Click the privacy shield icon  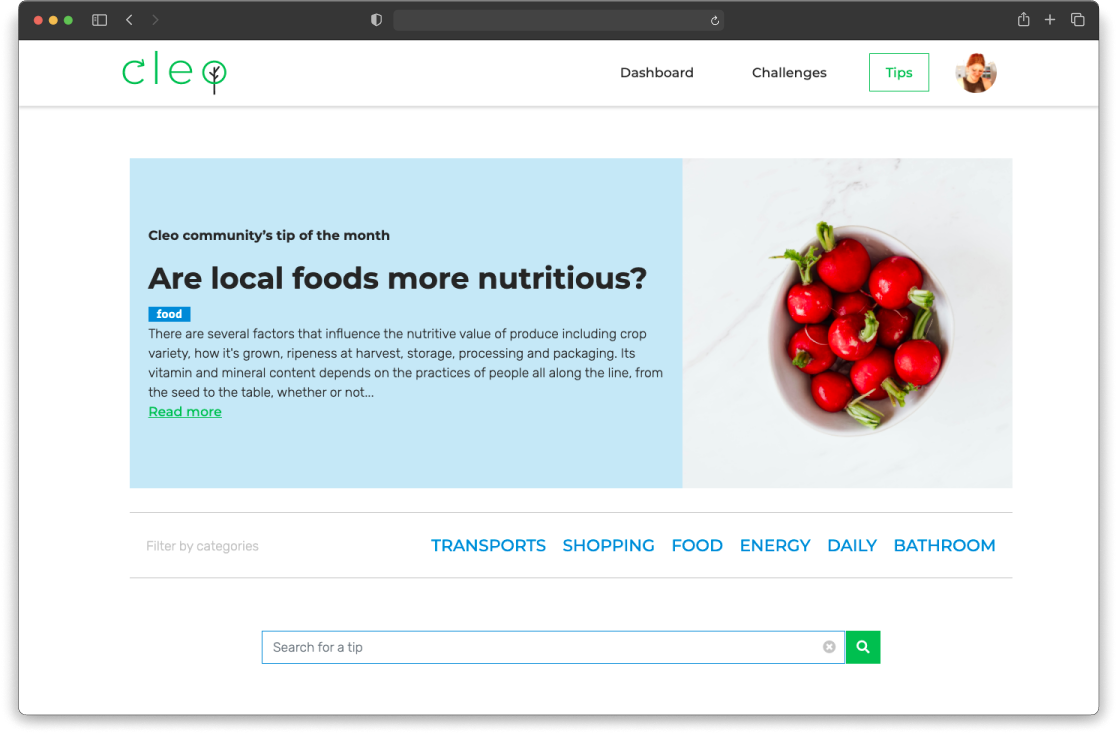coord(376,20)
